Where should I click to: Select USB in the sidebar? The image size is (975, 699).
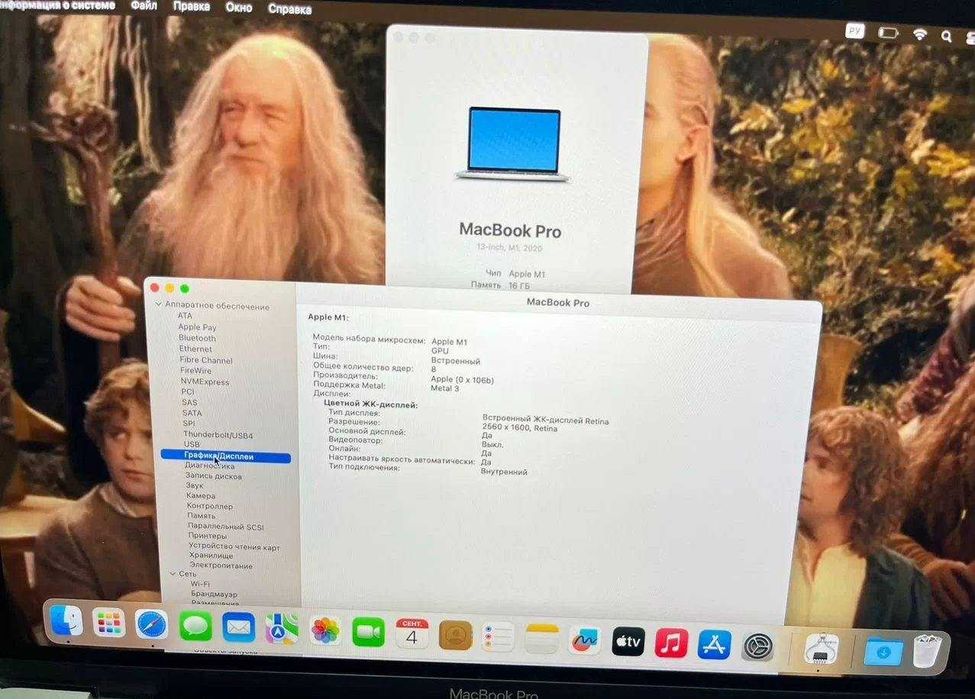click(192, 445)
